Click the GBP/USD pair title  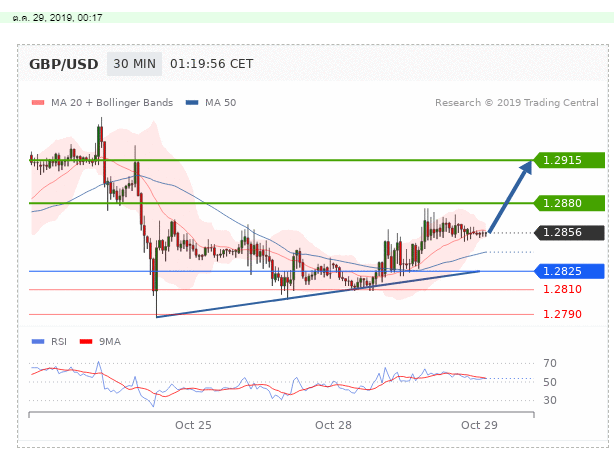click(x=64, y=64)
